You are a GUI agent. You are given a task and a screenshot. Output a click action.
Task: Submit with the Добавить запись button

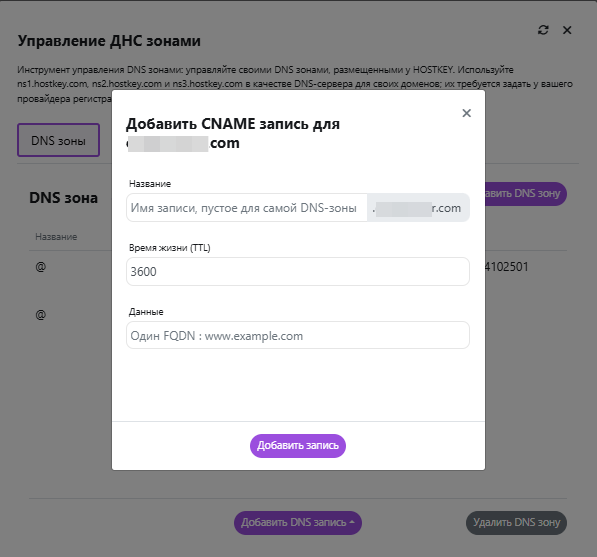pyautogui.click(x=298, y=446)
